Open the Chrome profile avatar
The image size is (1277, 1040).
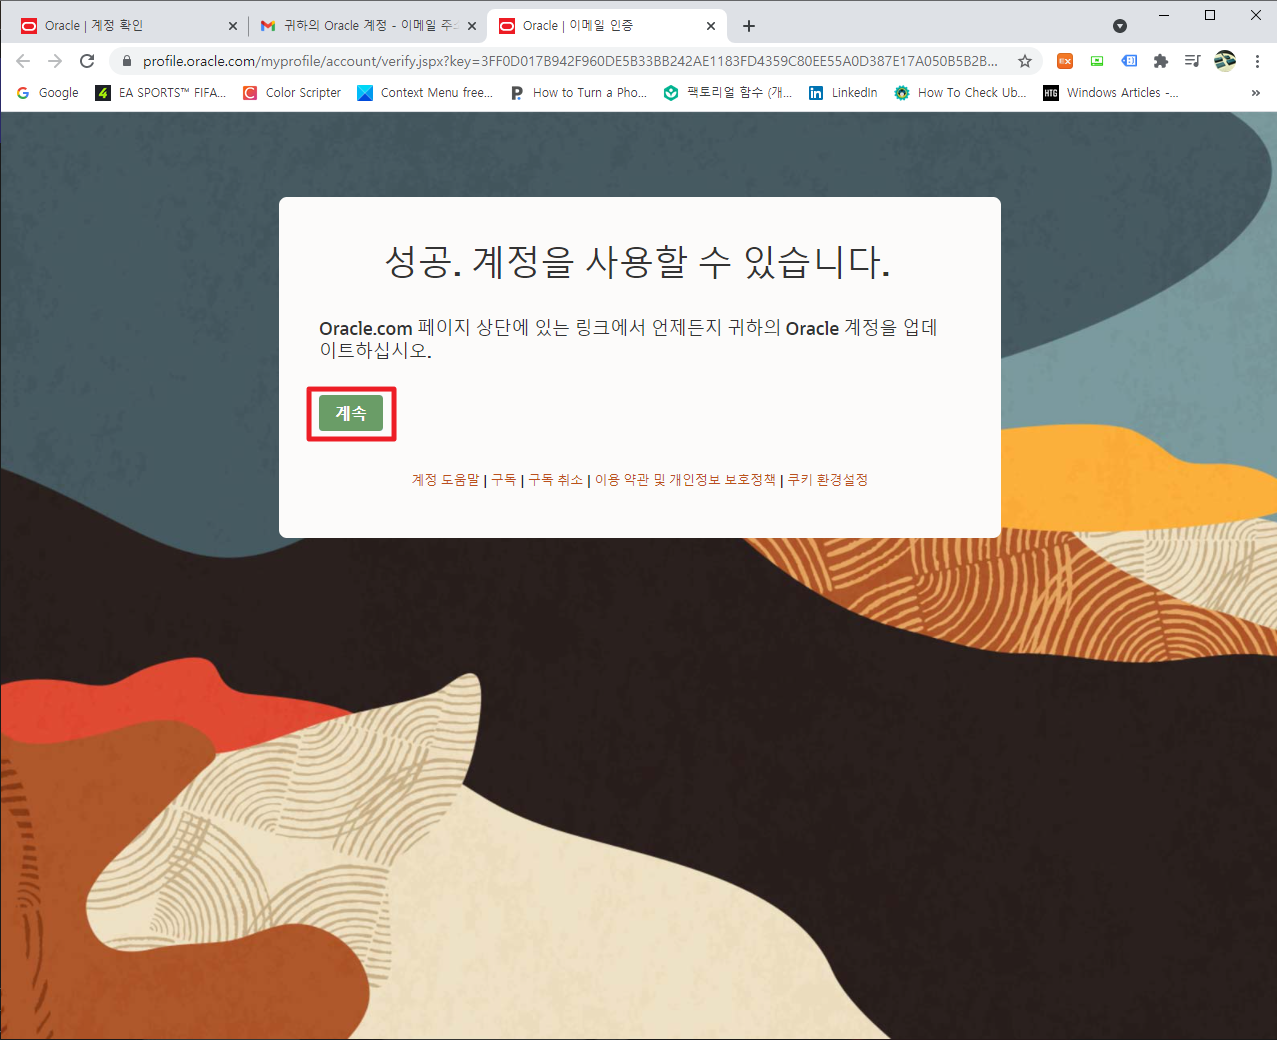click(1225, 61)
